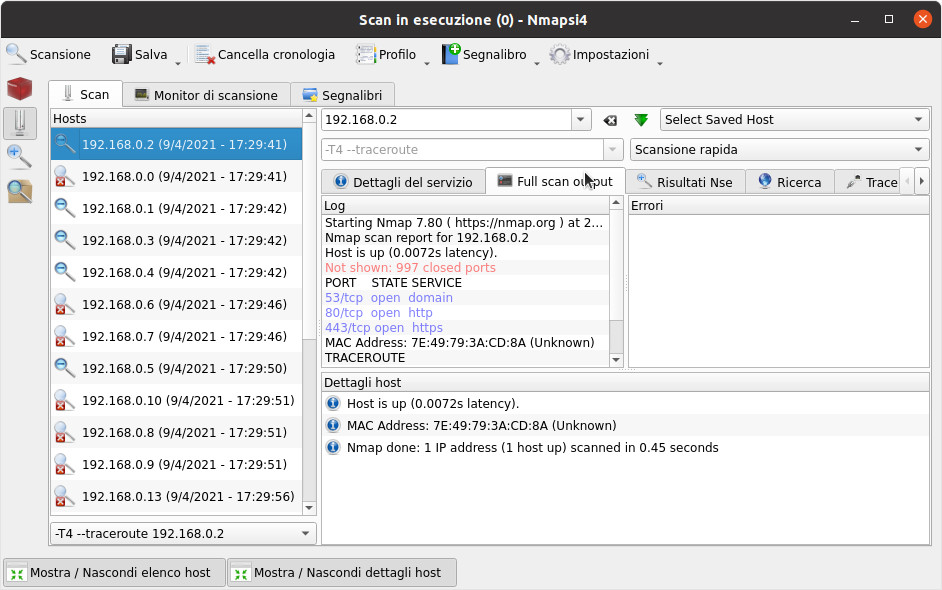Click the clear host address icon
The height and width of the screenshot is (590, 942).
click(610, 120)
